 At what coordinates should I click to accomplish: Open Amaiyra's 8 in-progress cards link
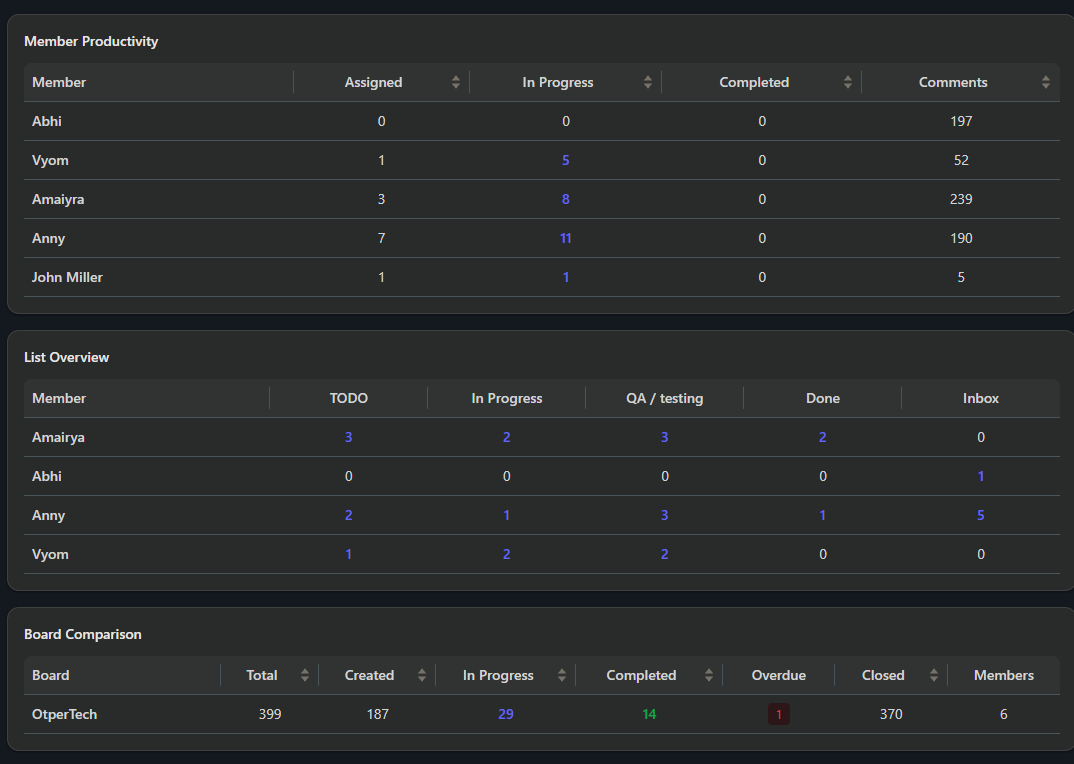click(x=566, y=199)
